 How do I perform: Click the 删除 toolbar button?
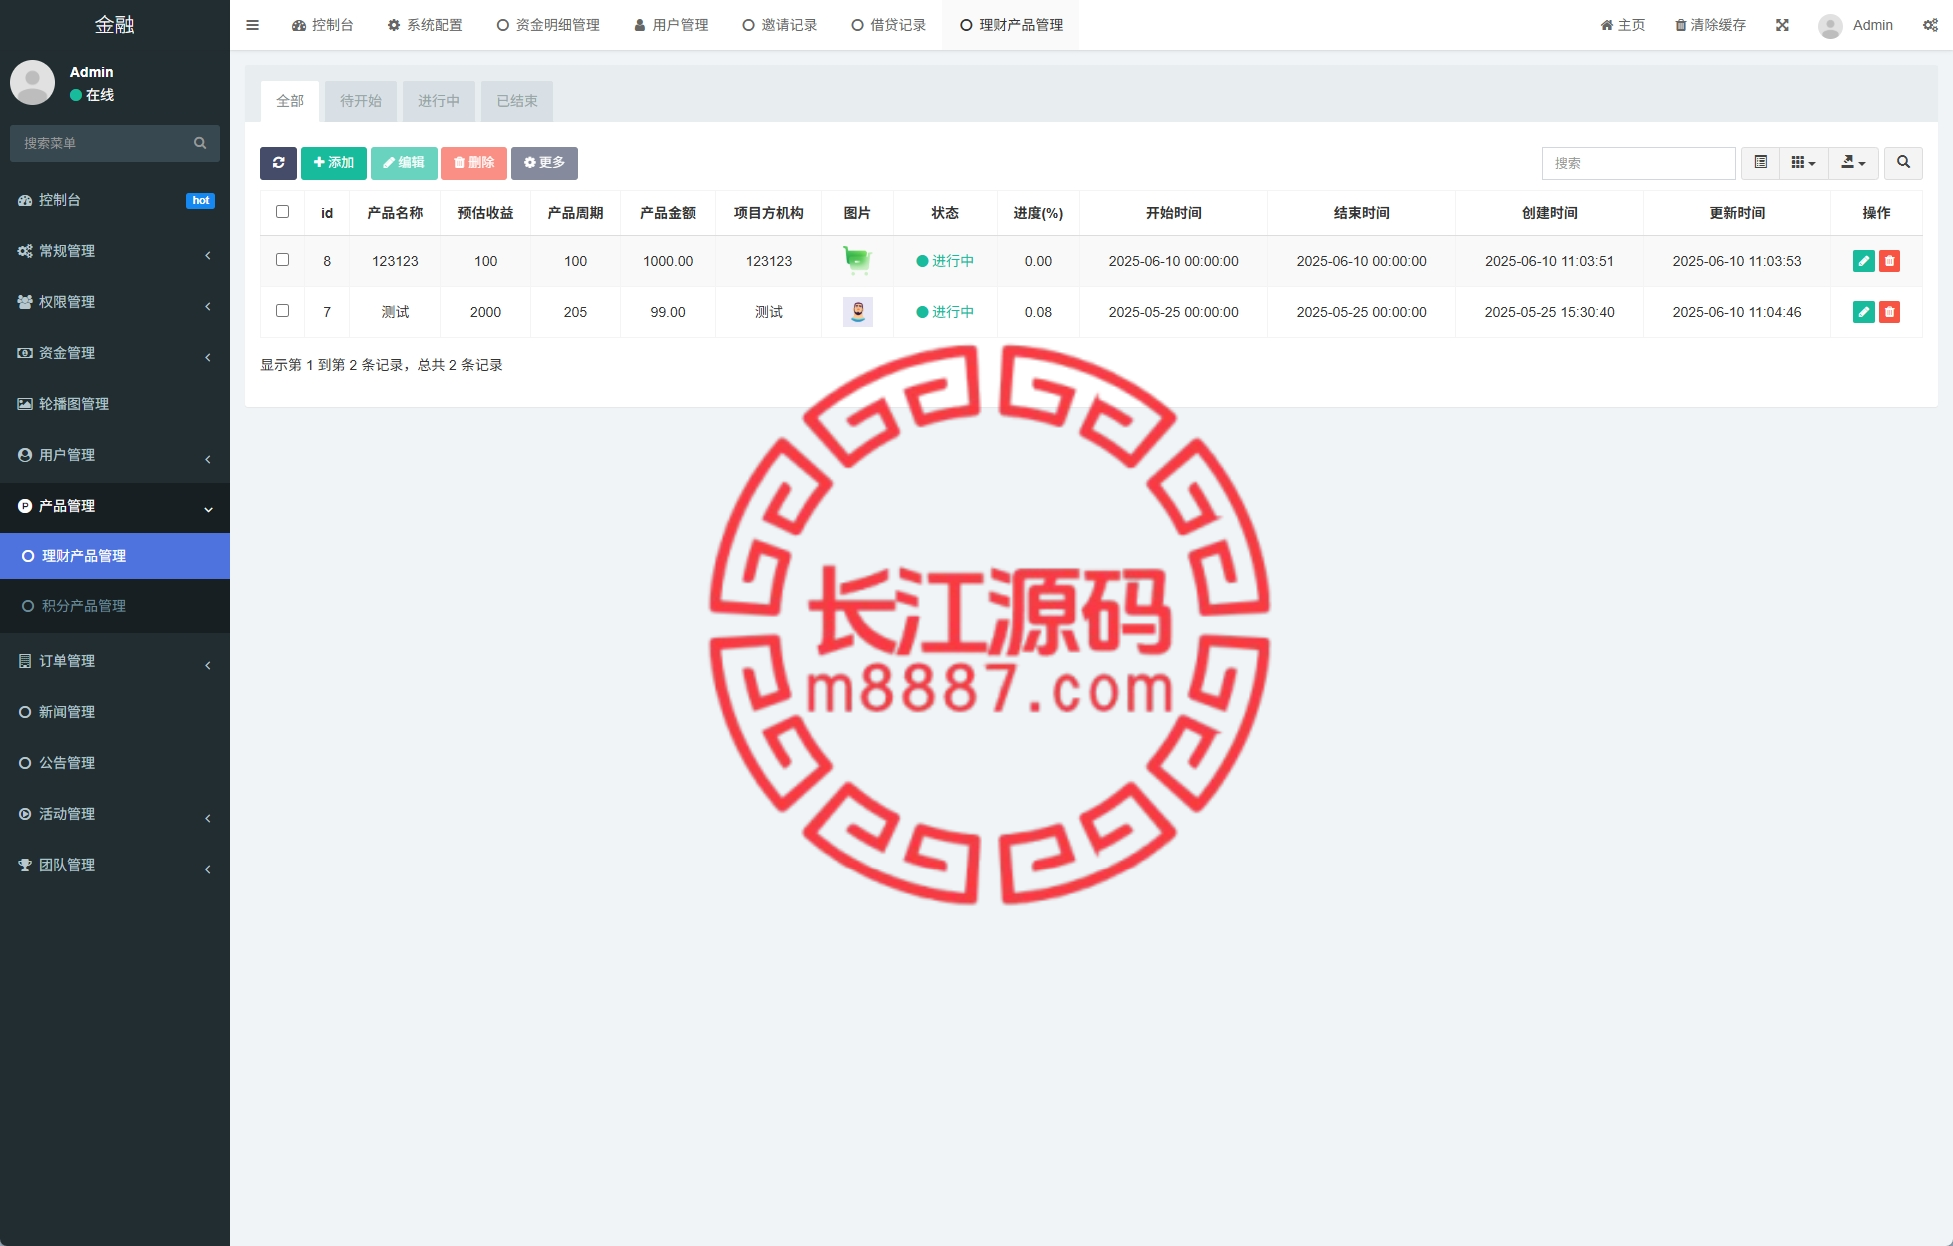[474, 163]
